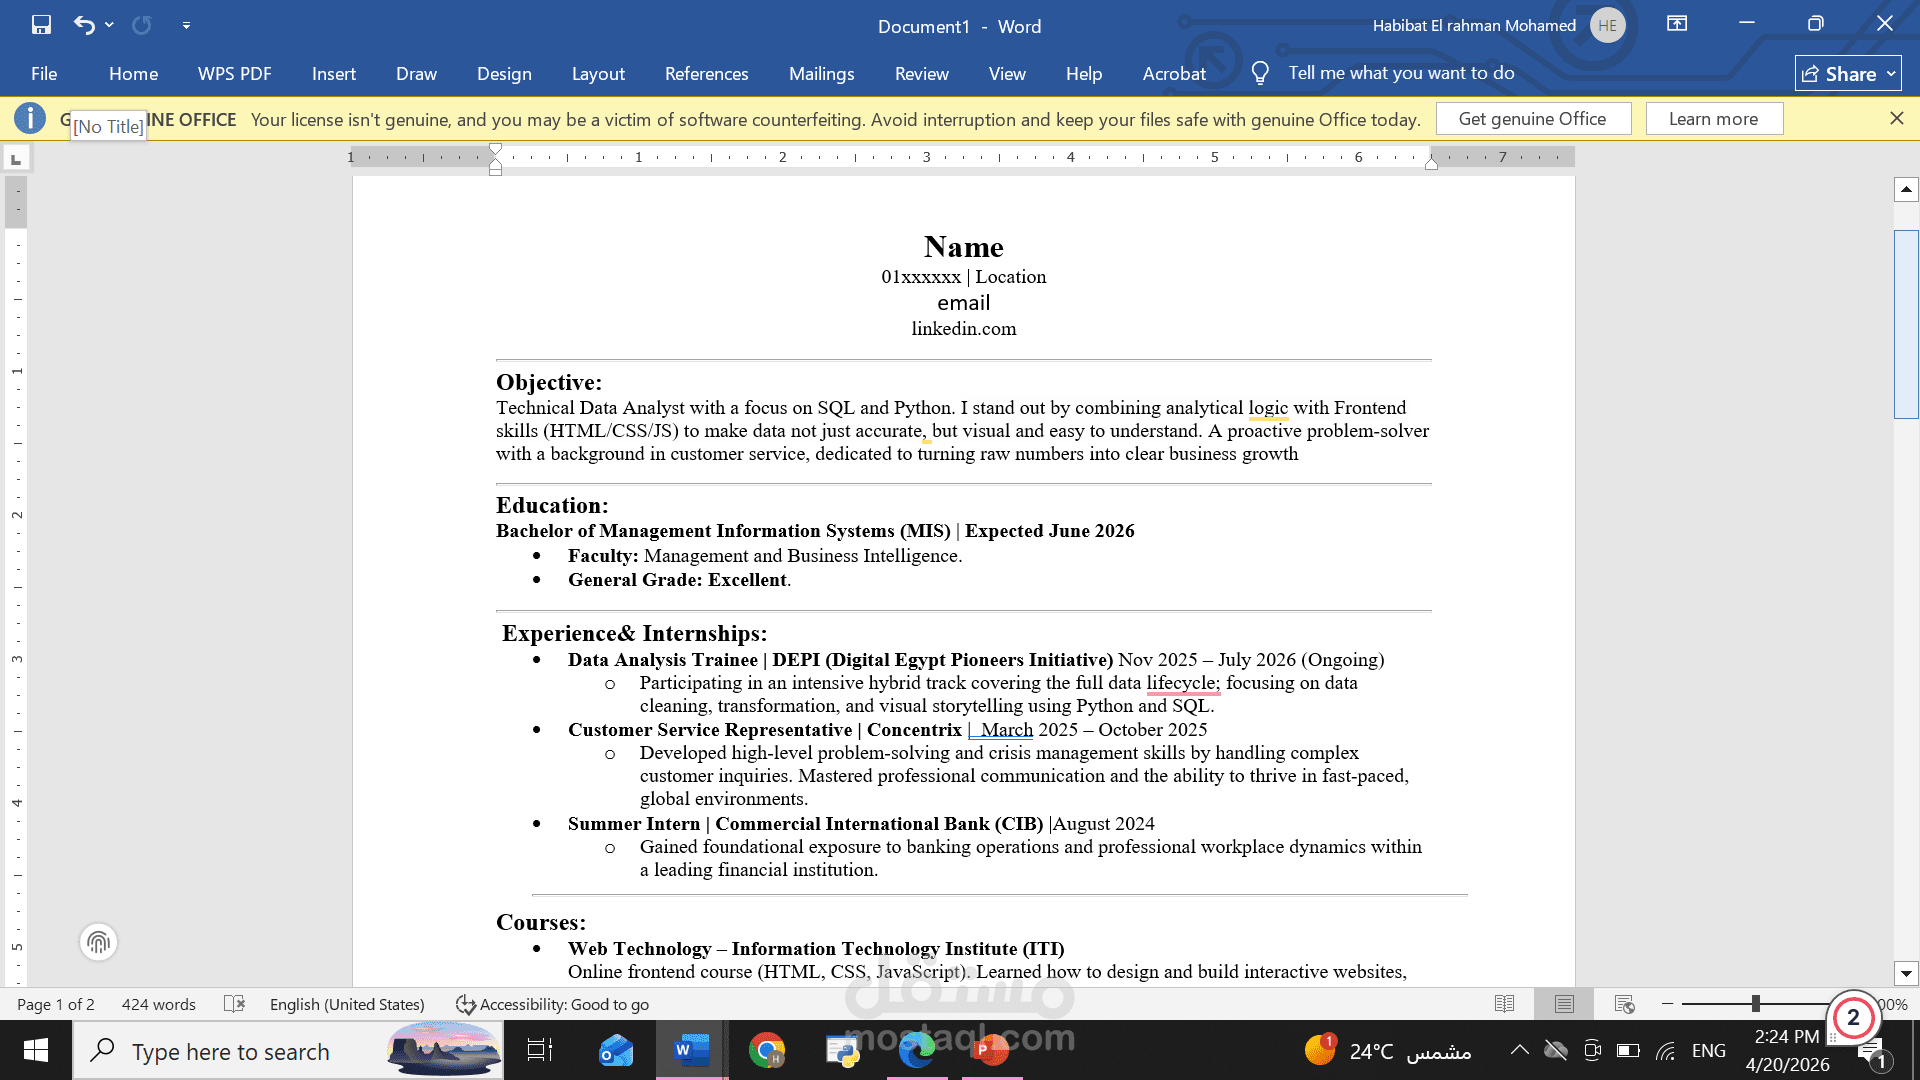Click the Get genuine Office button

click(1532, 119)
